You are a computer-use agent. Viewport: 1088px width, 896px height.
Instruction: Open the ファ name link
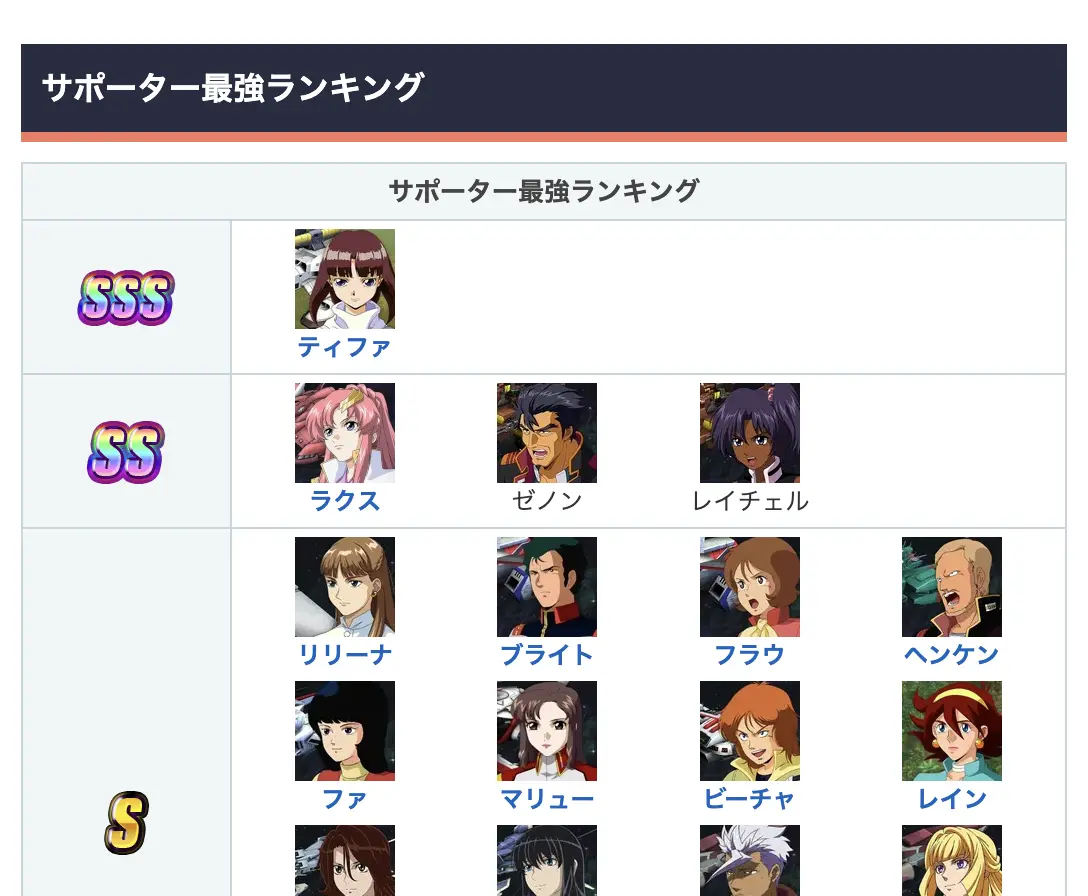click(x=345, y=799)
